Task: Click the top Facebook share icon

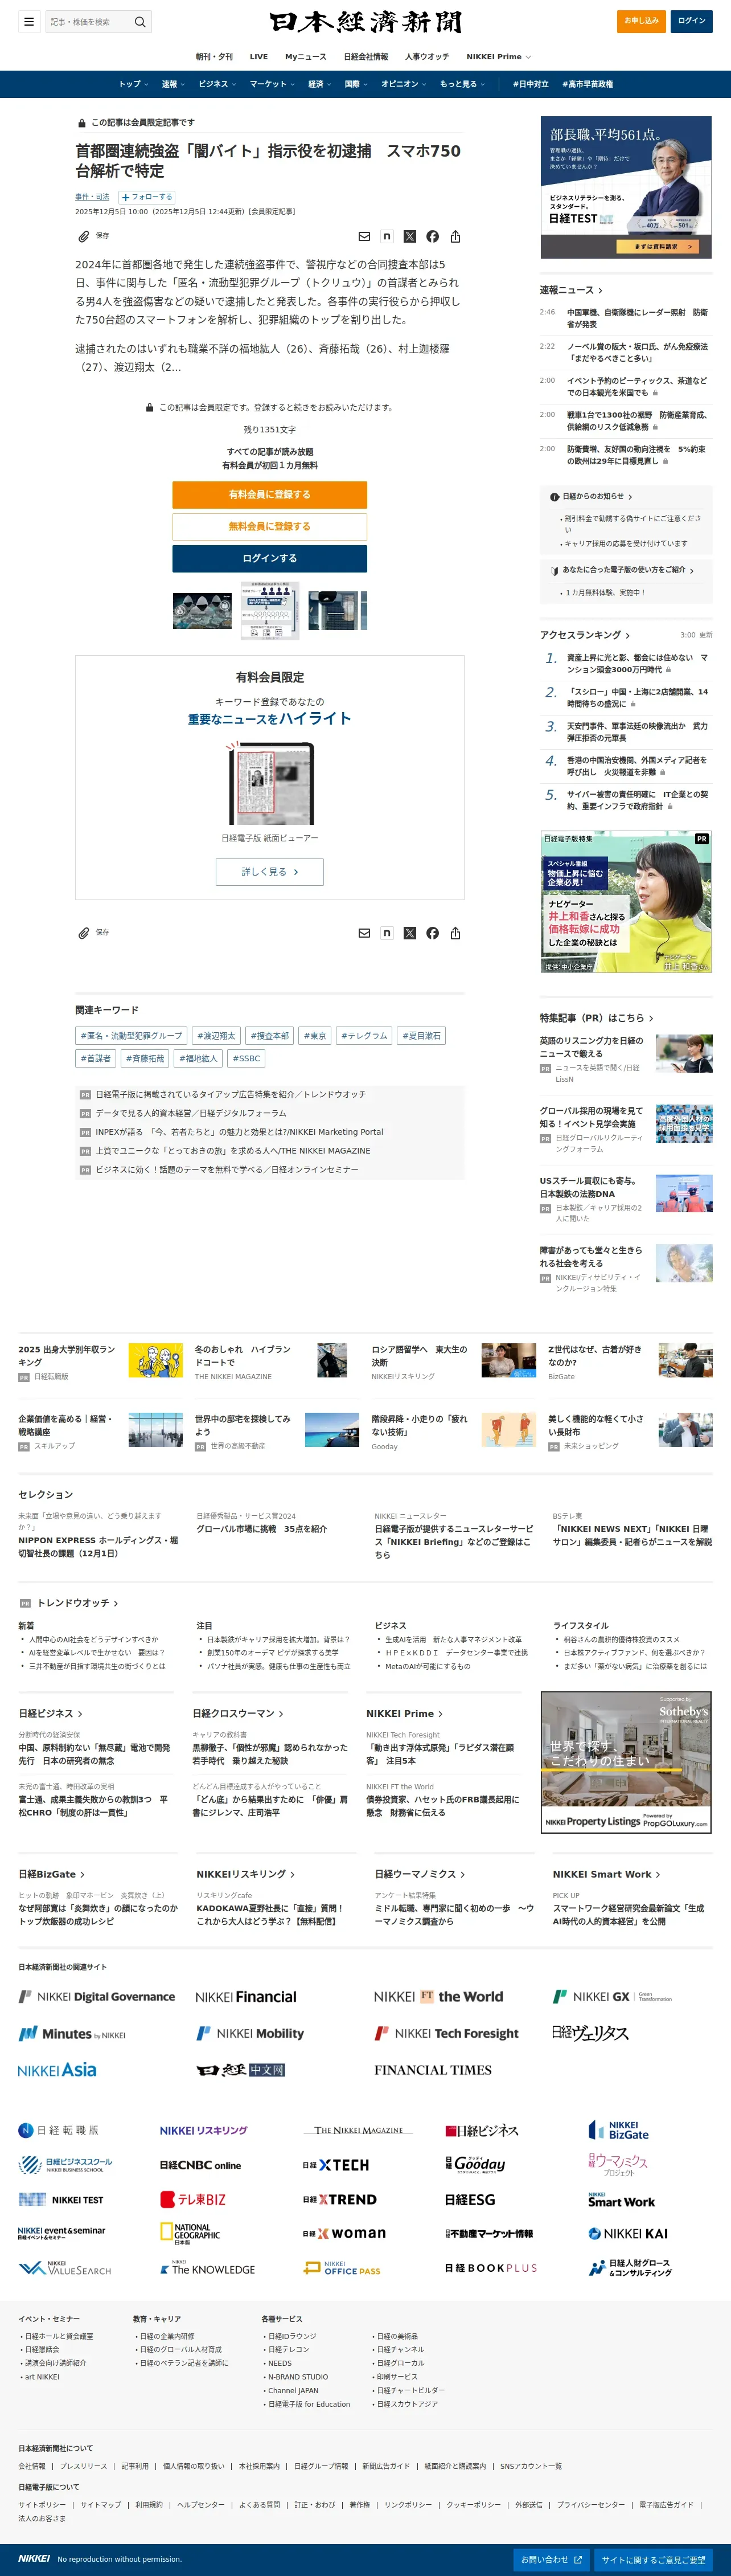Action: click(432, 237)
